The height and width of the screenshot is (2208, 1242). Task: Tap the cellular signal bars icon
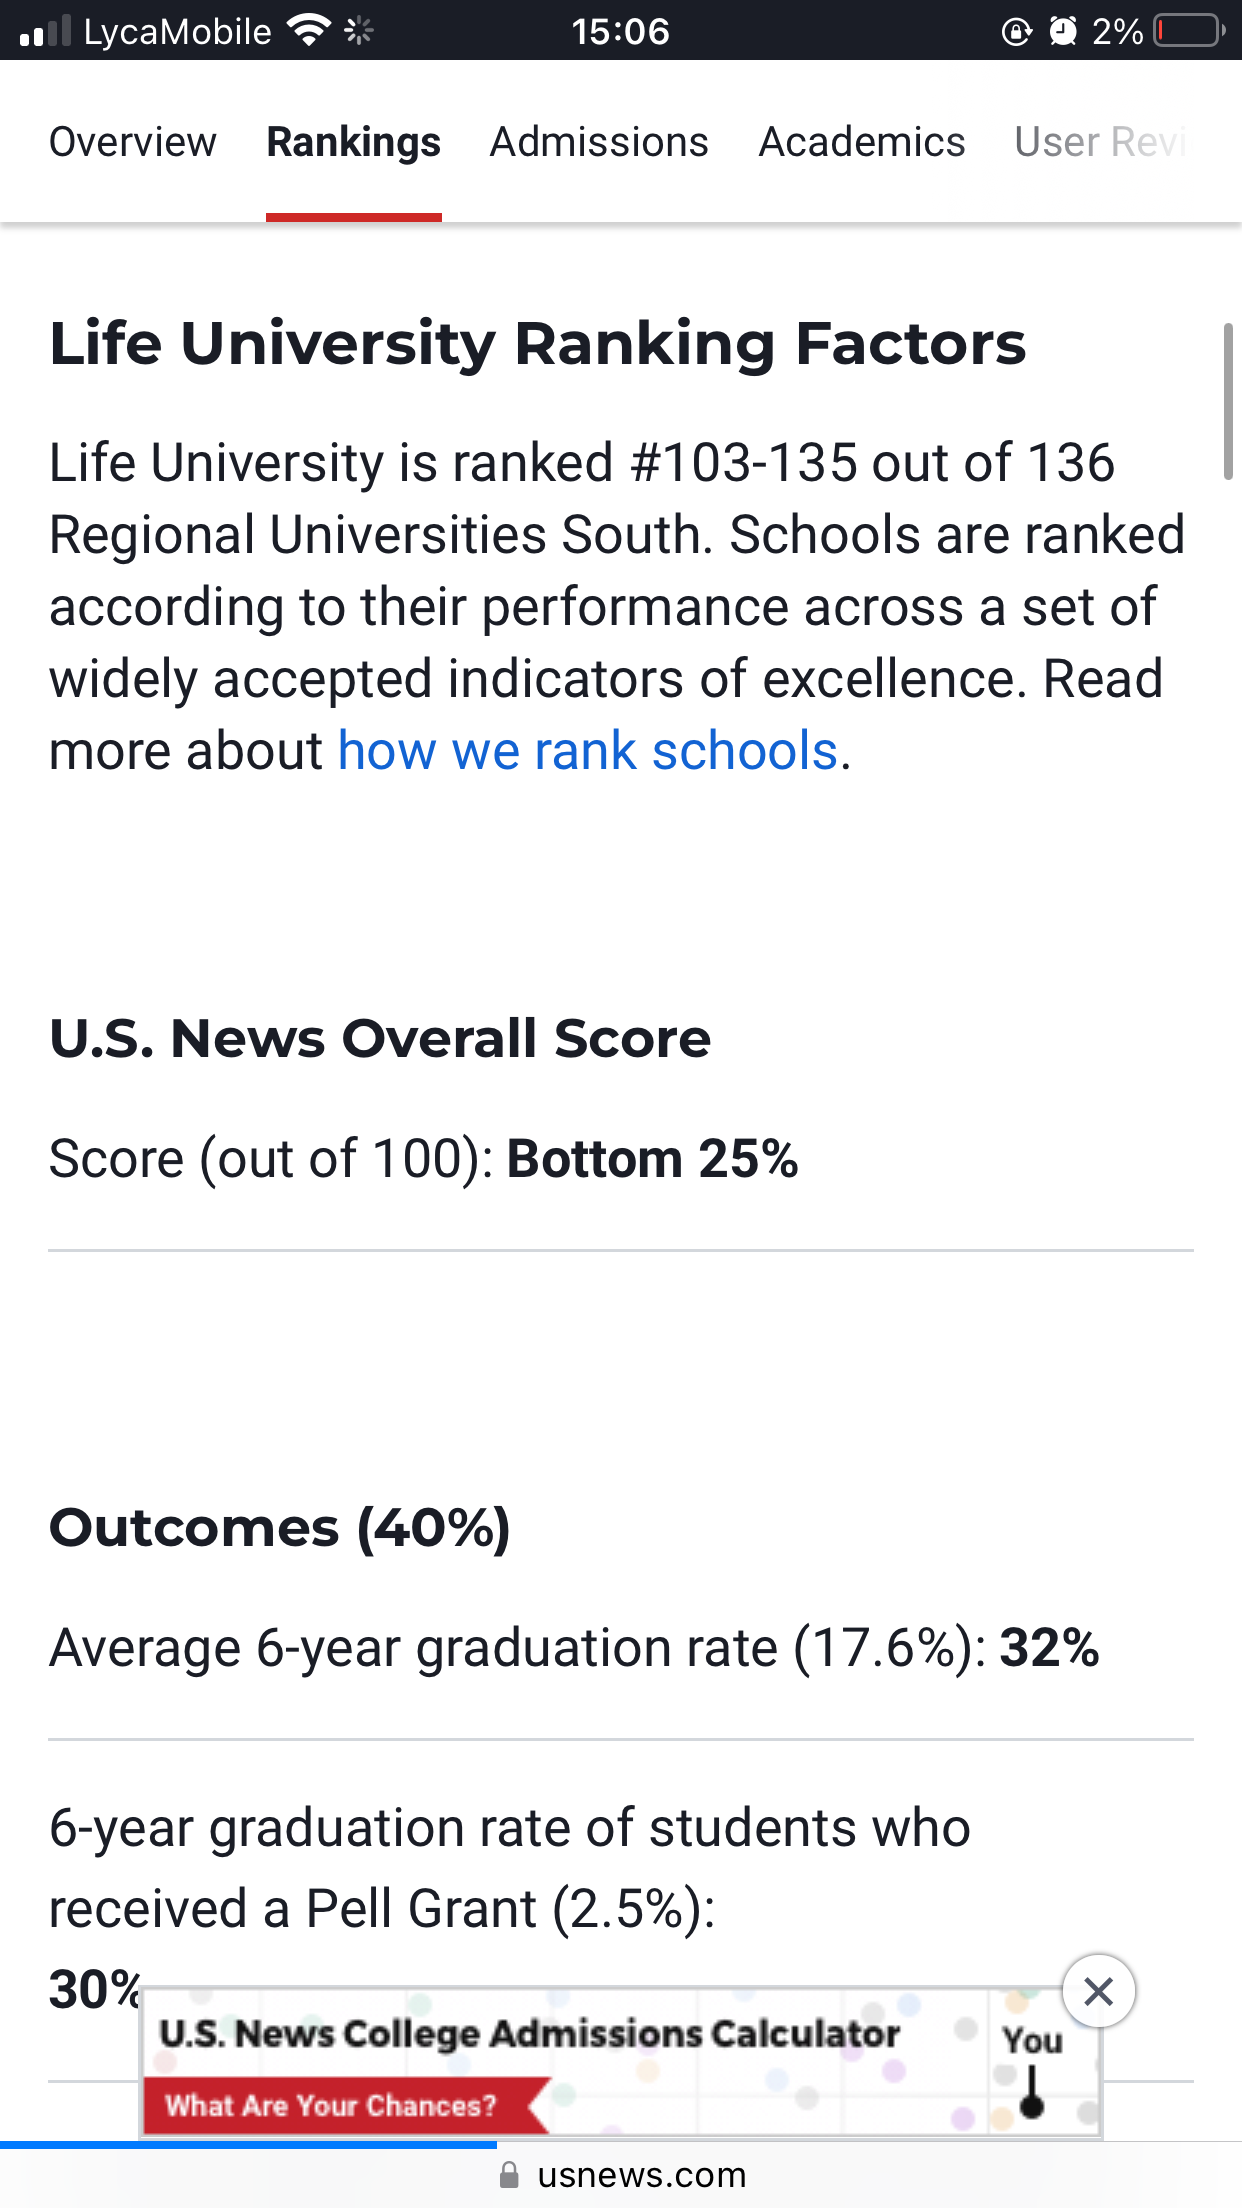click(46, 31)
